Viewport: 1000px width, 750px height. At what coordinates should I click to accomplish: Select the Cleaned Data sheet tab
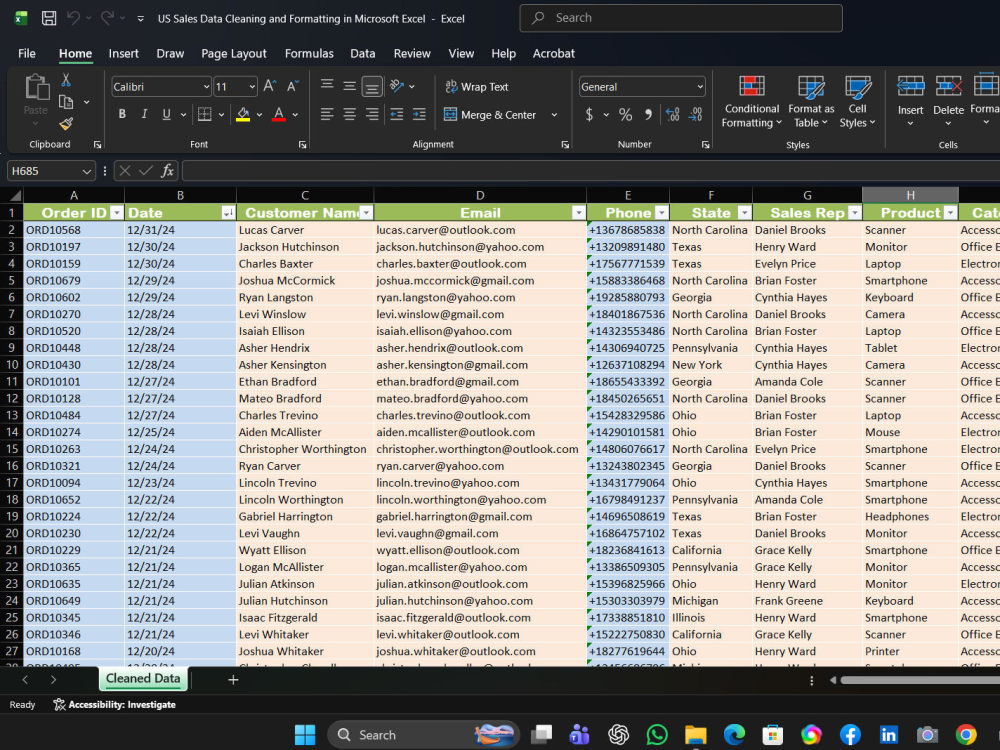(x=143, y=679)
